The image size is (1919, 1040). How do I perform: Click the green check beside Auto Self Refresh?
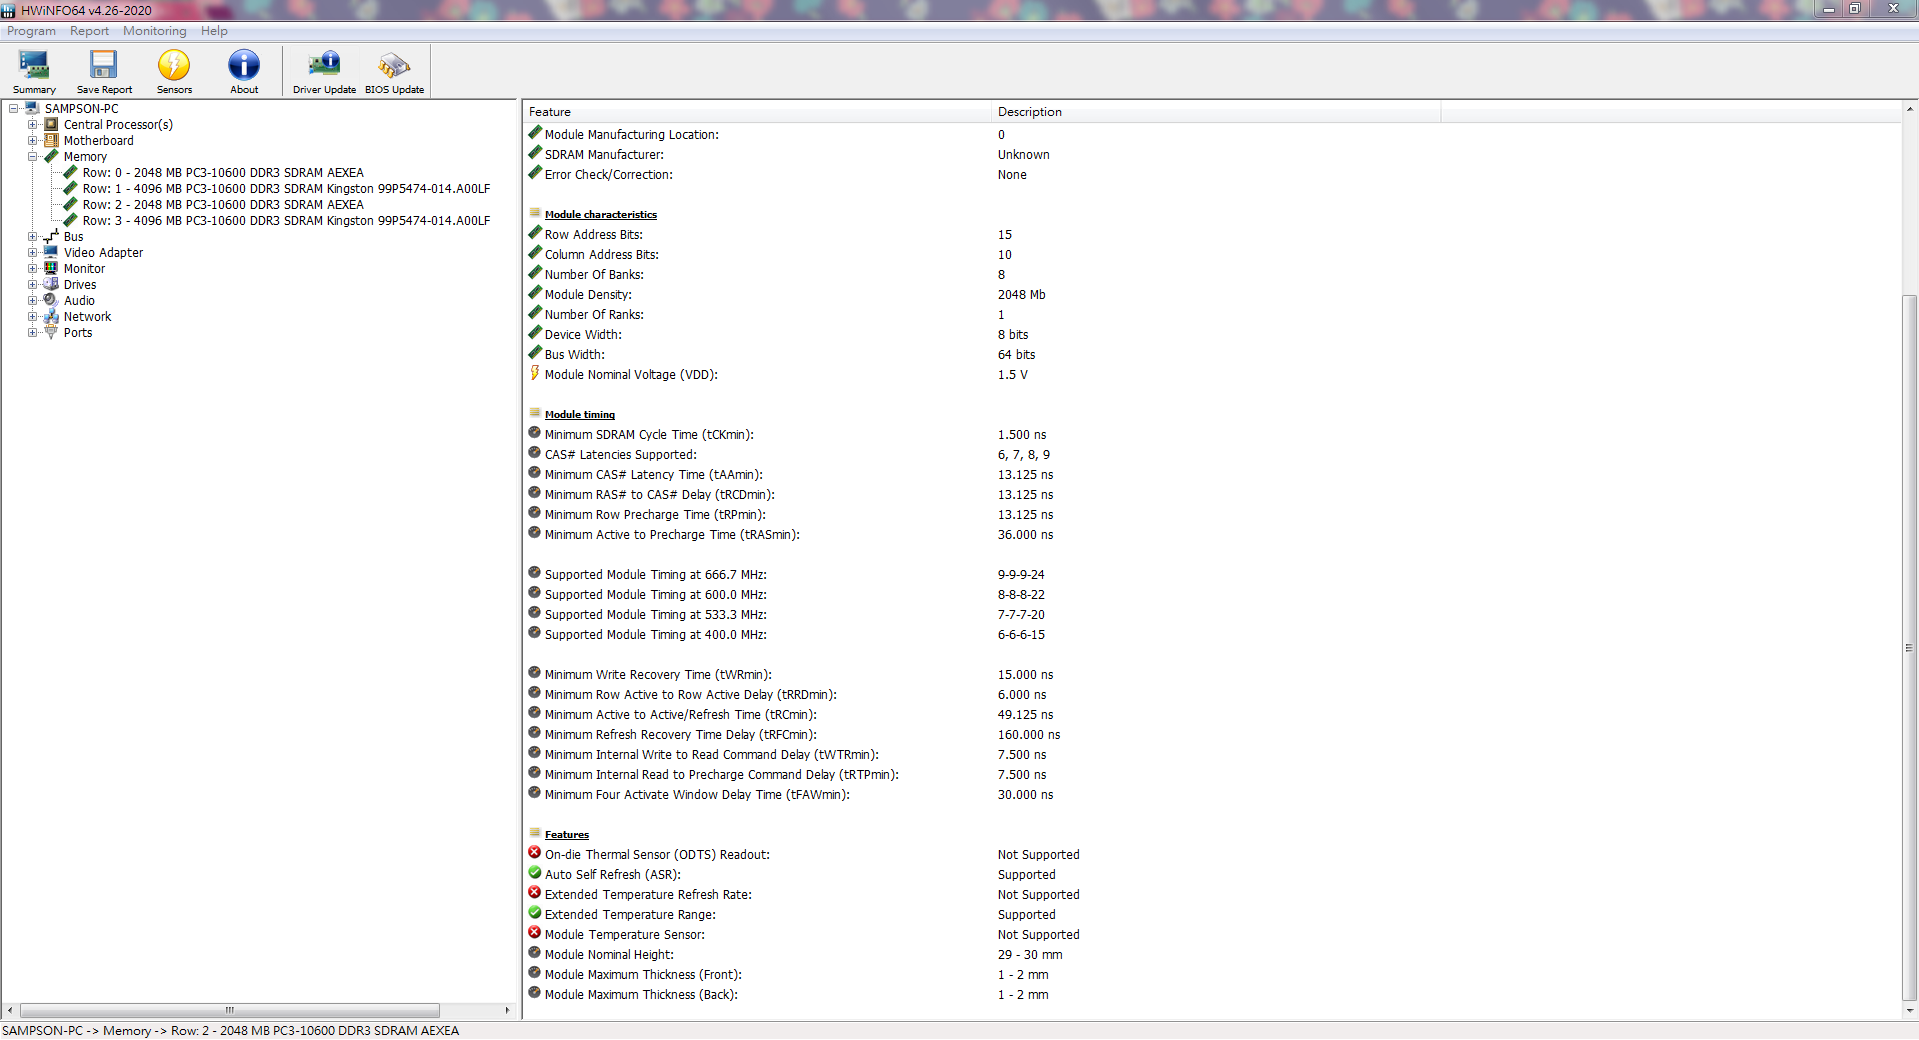click(535, 873)
